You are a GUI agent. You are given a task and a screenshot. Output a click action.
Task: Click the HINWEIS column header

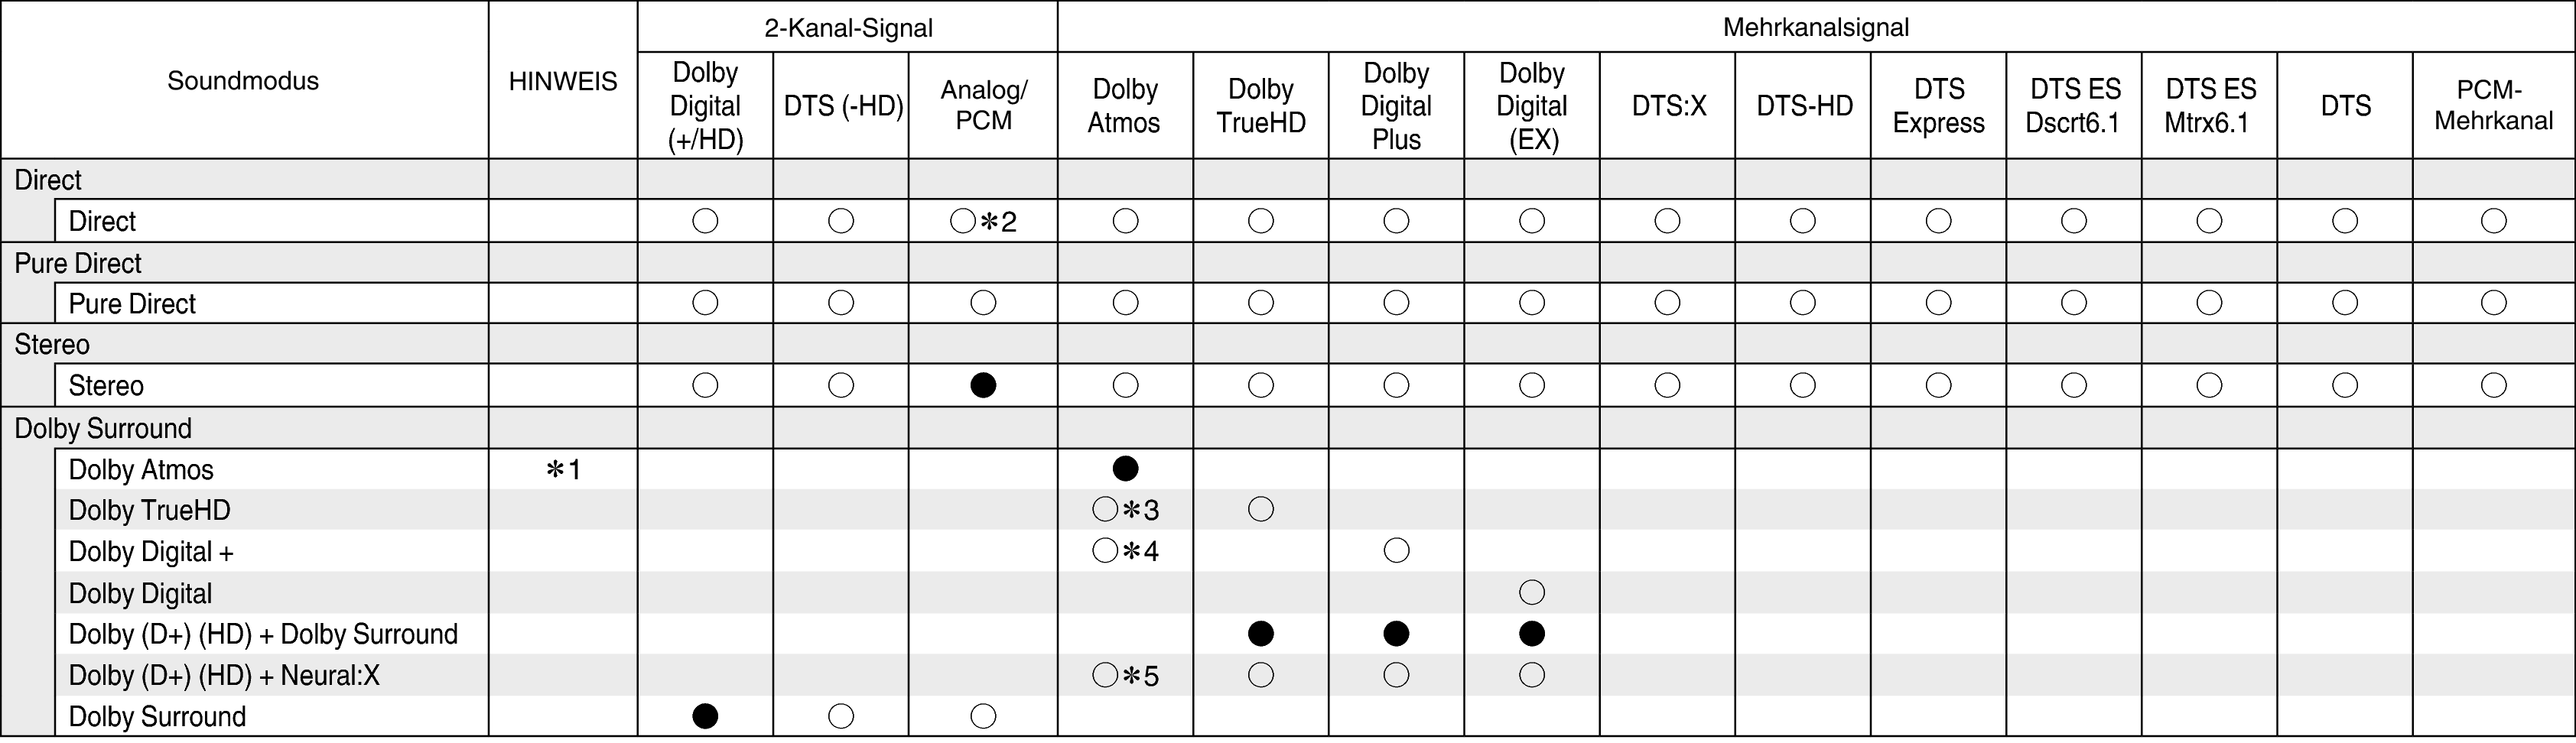click(x=563, y=81)
